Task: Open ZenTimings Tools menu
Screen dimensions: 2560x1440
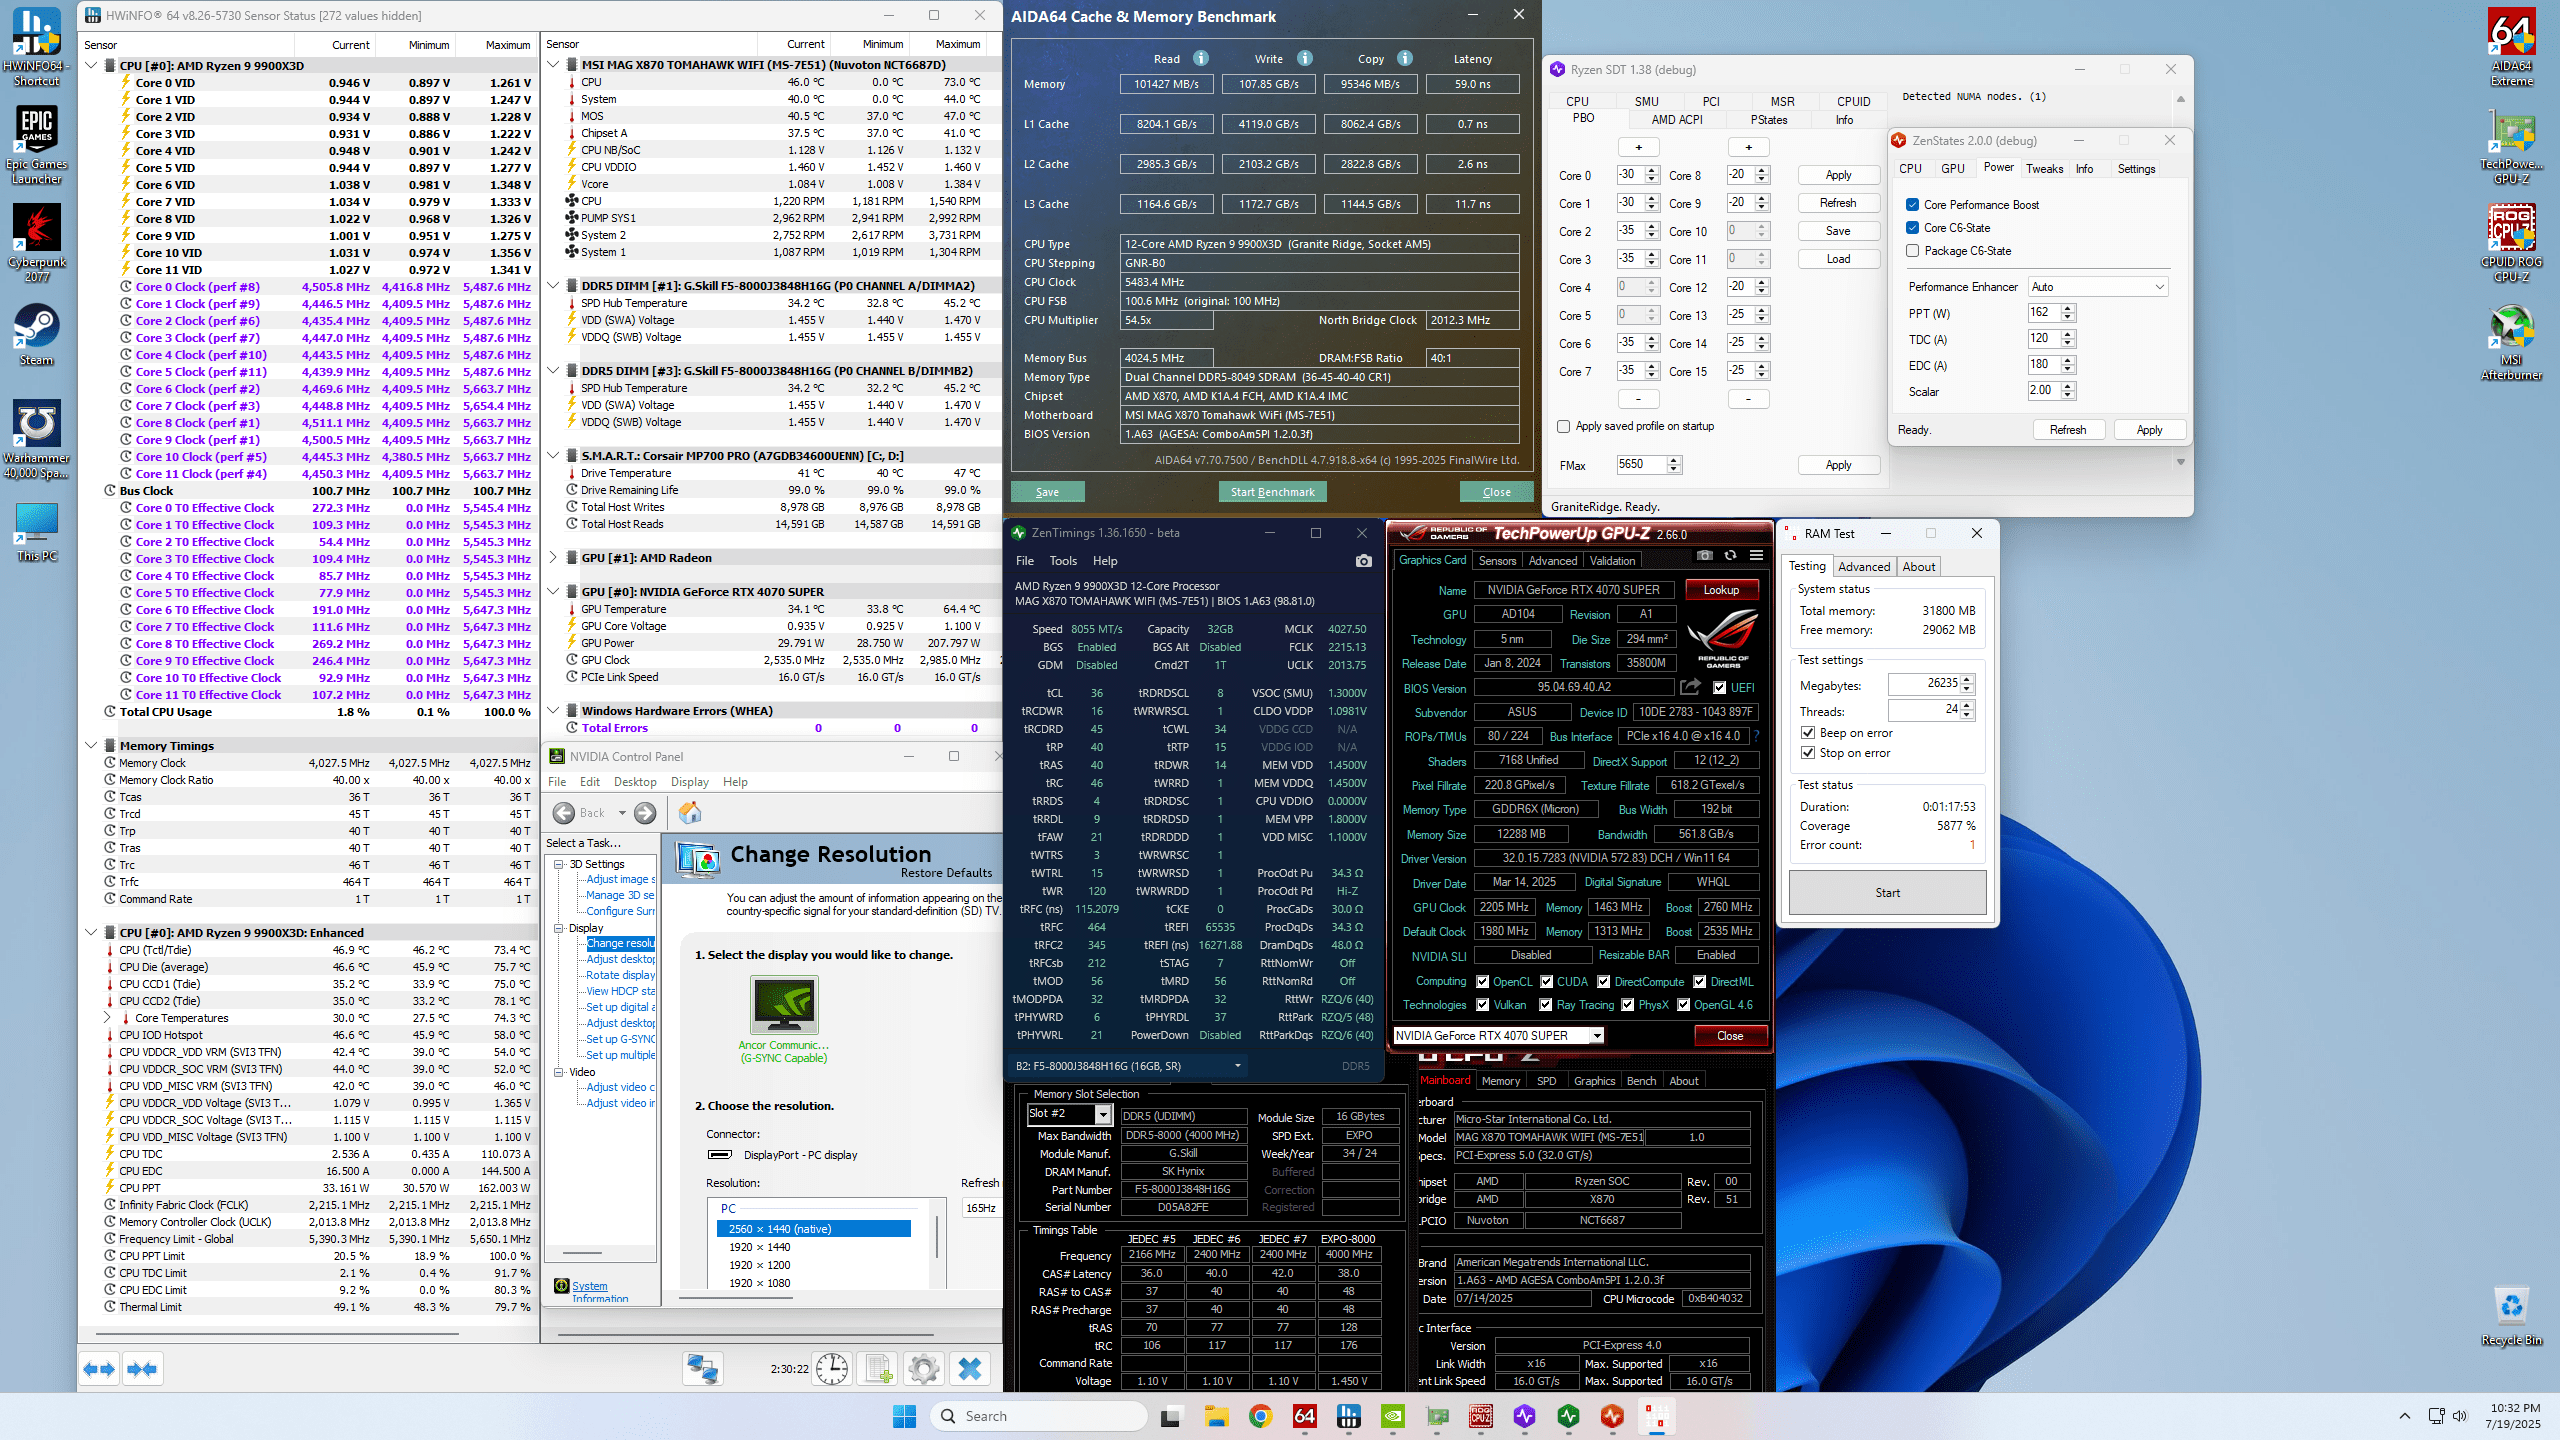Action: [x=1062, y=561]
